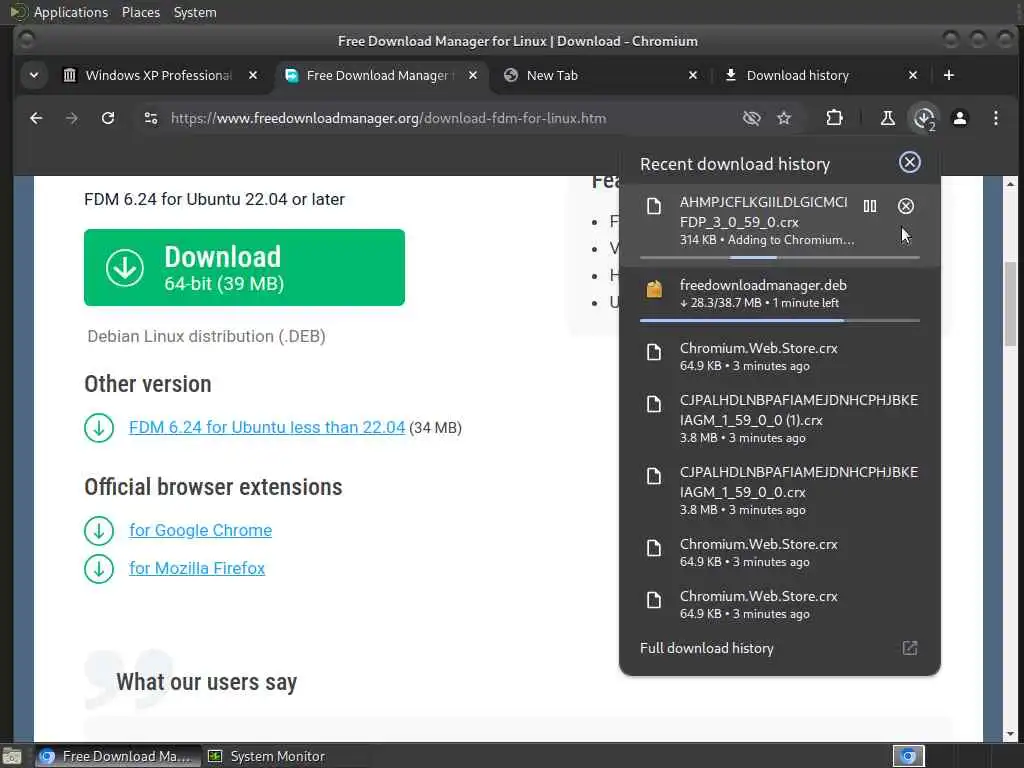Open the Extensions puzzle icon
The width and height of the screenshot is (1024, 768).
[x=834, y=118]
